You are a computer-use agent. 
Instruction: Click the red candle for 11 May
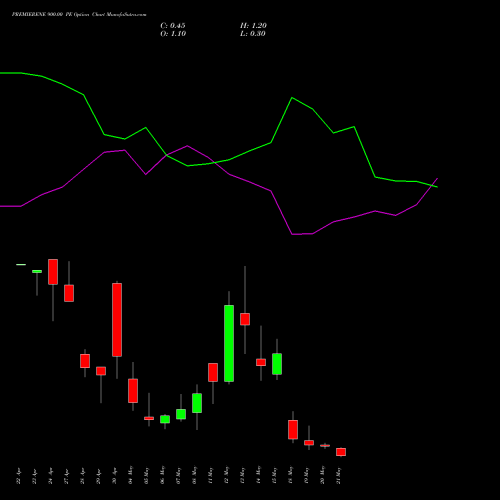(x=213, y=372)
